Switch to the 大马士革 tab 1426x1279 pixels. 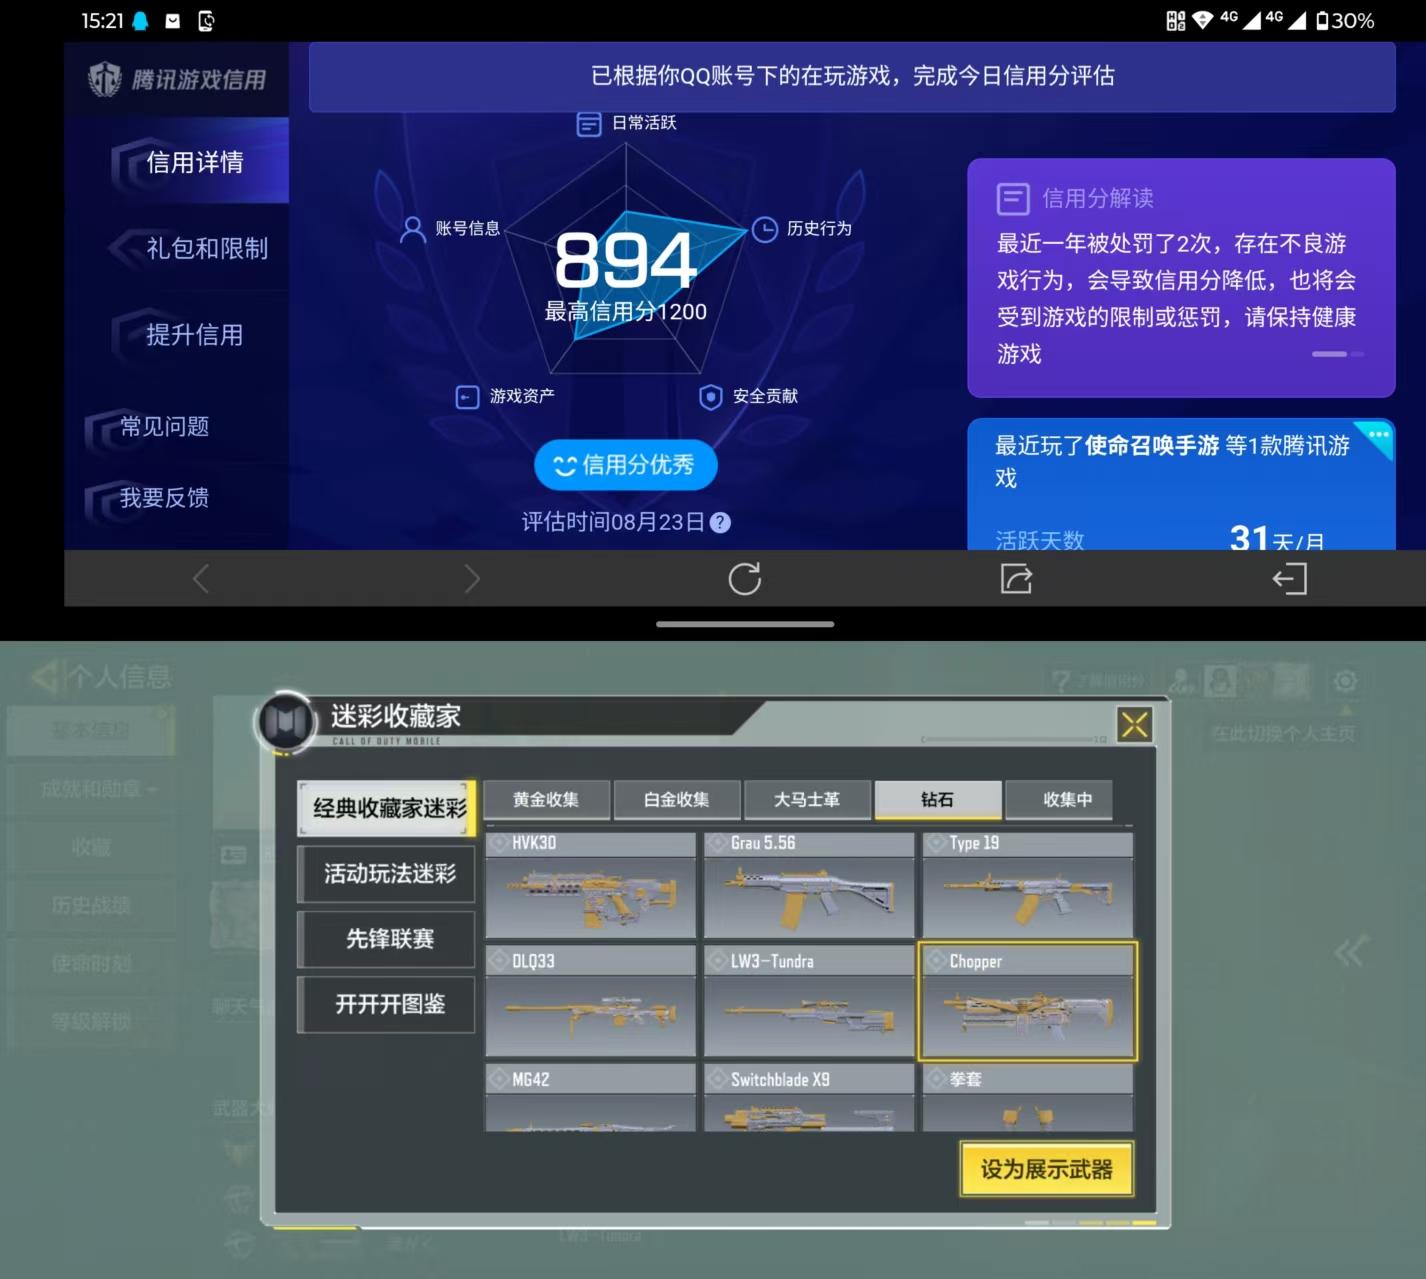[807, 800]
